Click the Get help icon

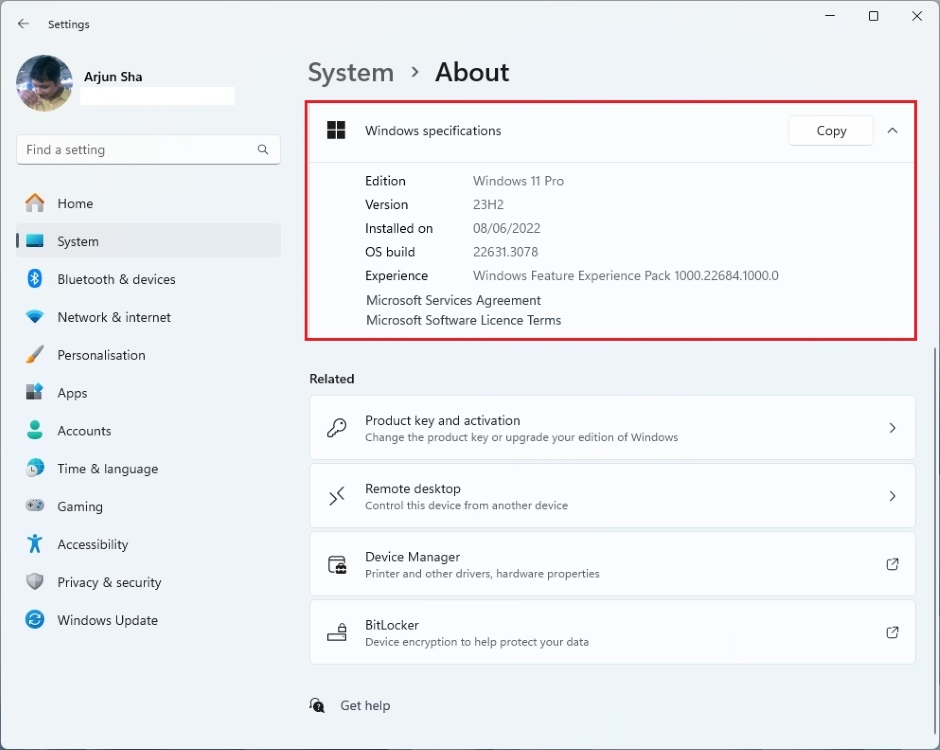click(x=317, y=705)
